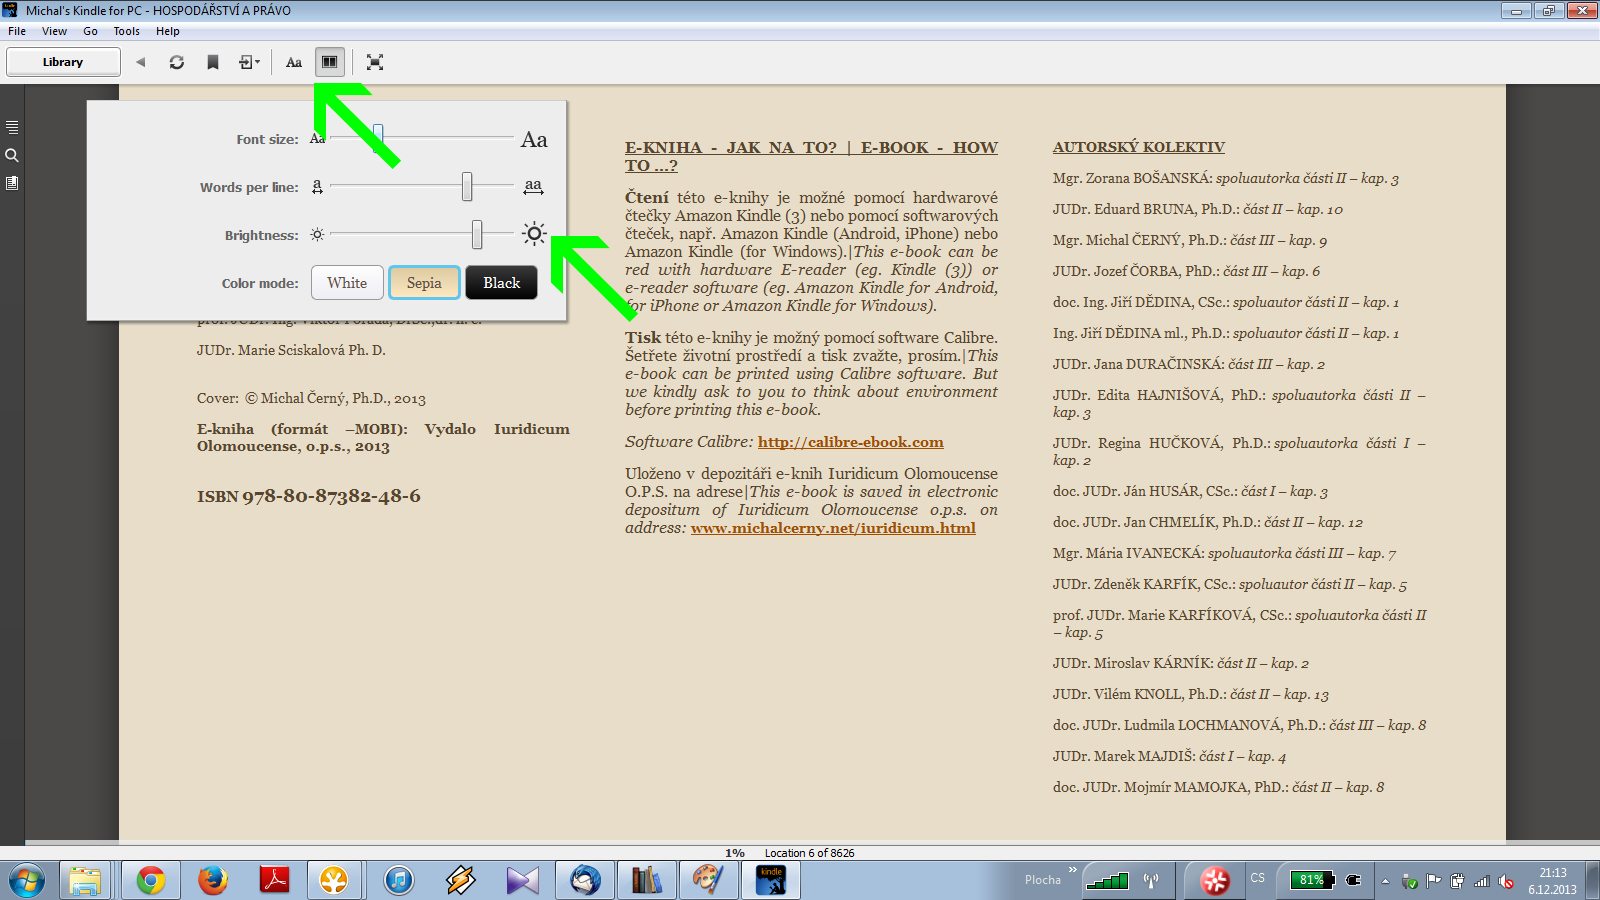1600x900 pixels.
Task: Click the more words per line icon
Action: tap(533, 187)
